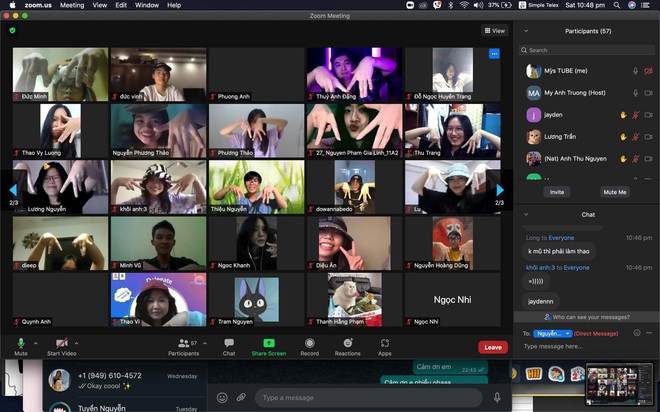Click the green Share Screen button
Screen dimensions: 660x412
269,347
